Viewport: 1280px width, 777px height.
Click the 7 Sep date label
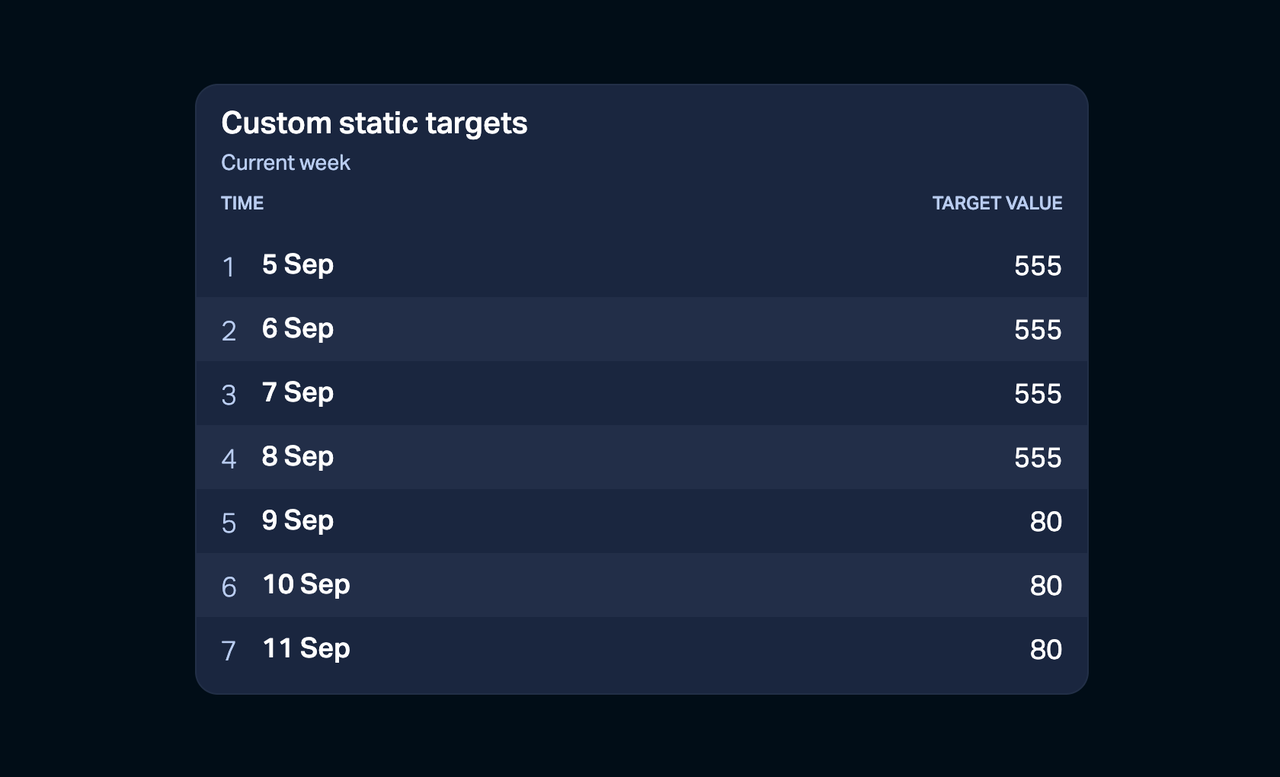(297, 393)
